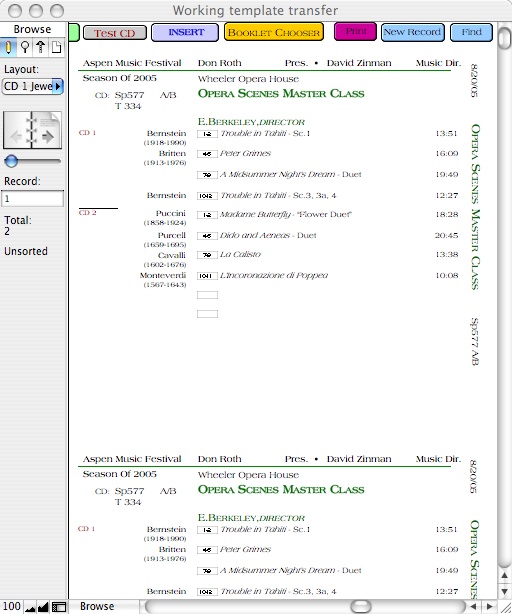Open the Layout pop-up menu CD 1 Jewe
Image resolution: width=512 pixels, height=614 pixels.
click(x=32, y=86)
